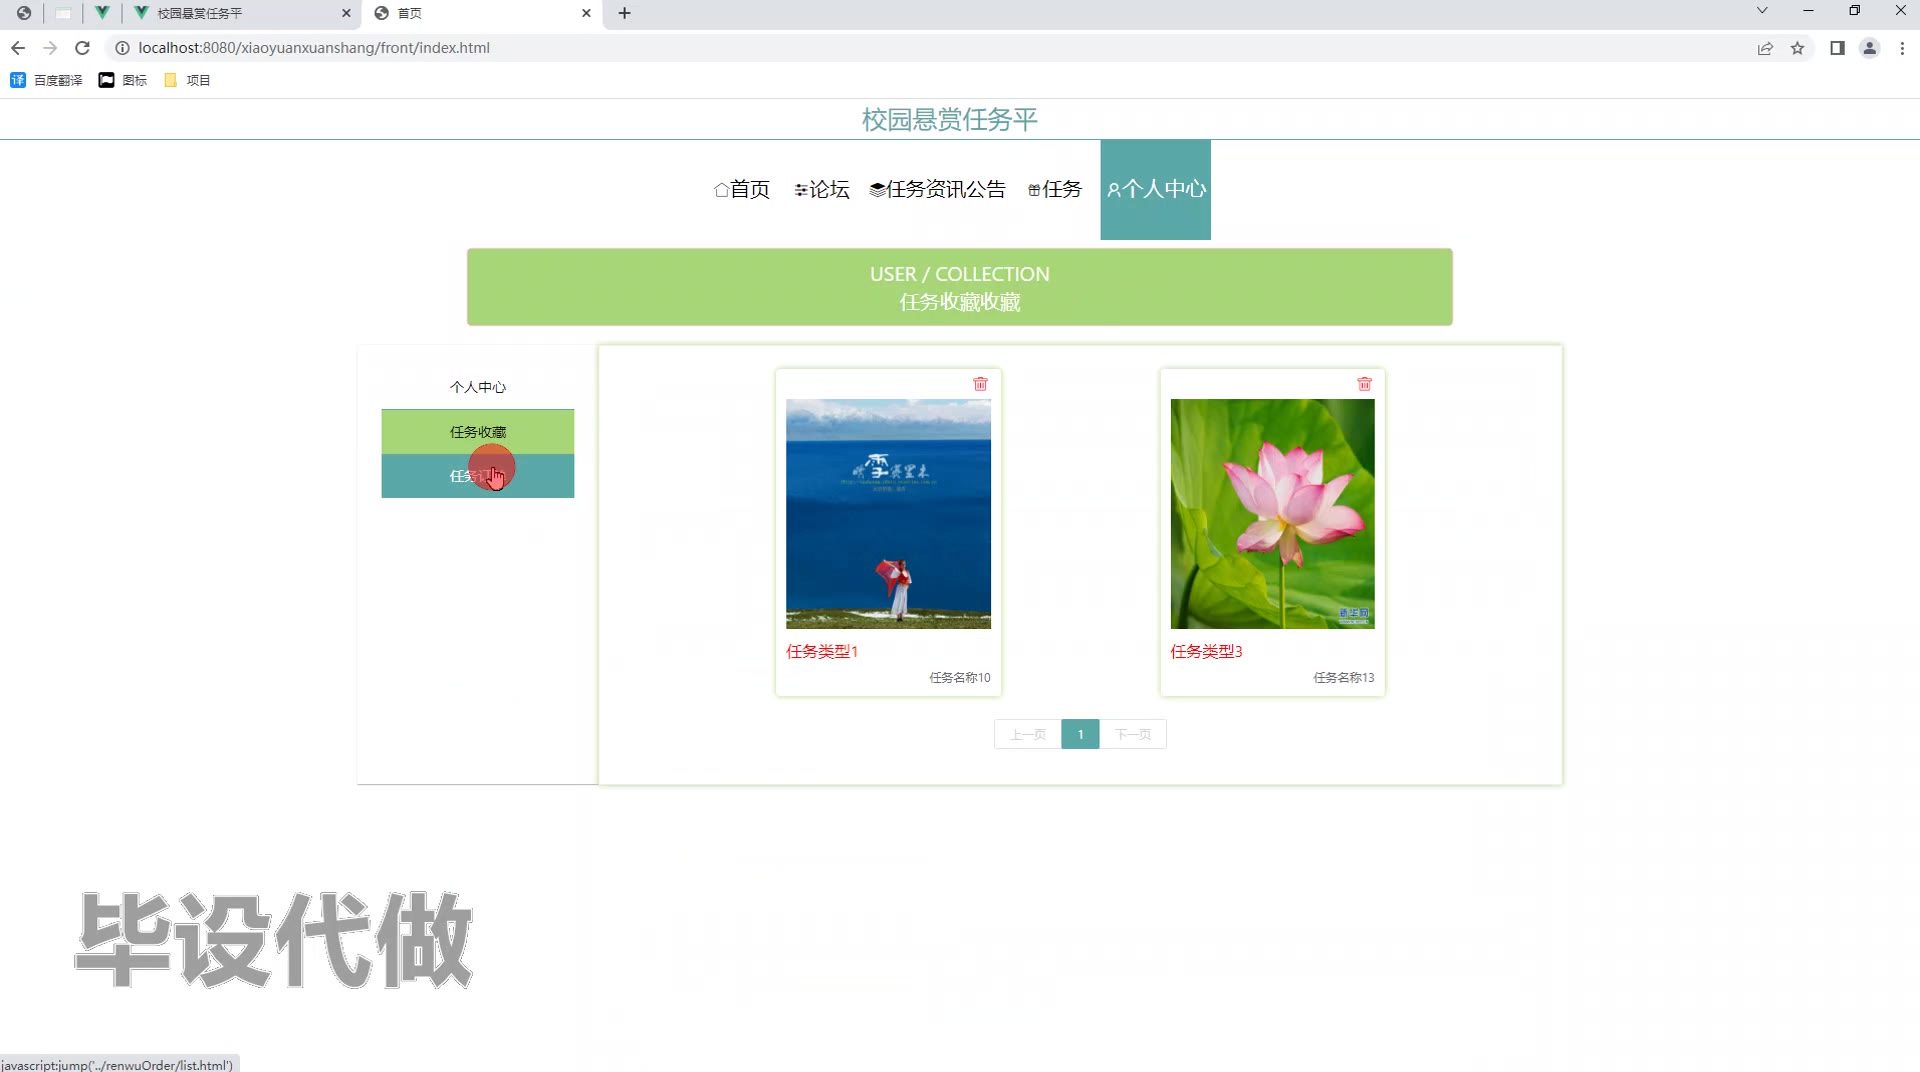Click the 任务名称13 card title
This screenshot has height=1072, width=1920.
coord(1344,678)
